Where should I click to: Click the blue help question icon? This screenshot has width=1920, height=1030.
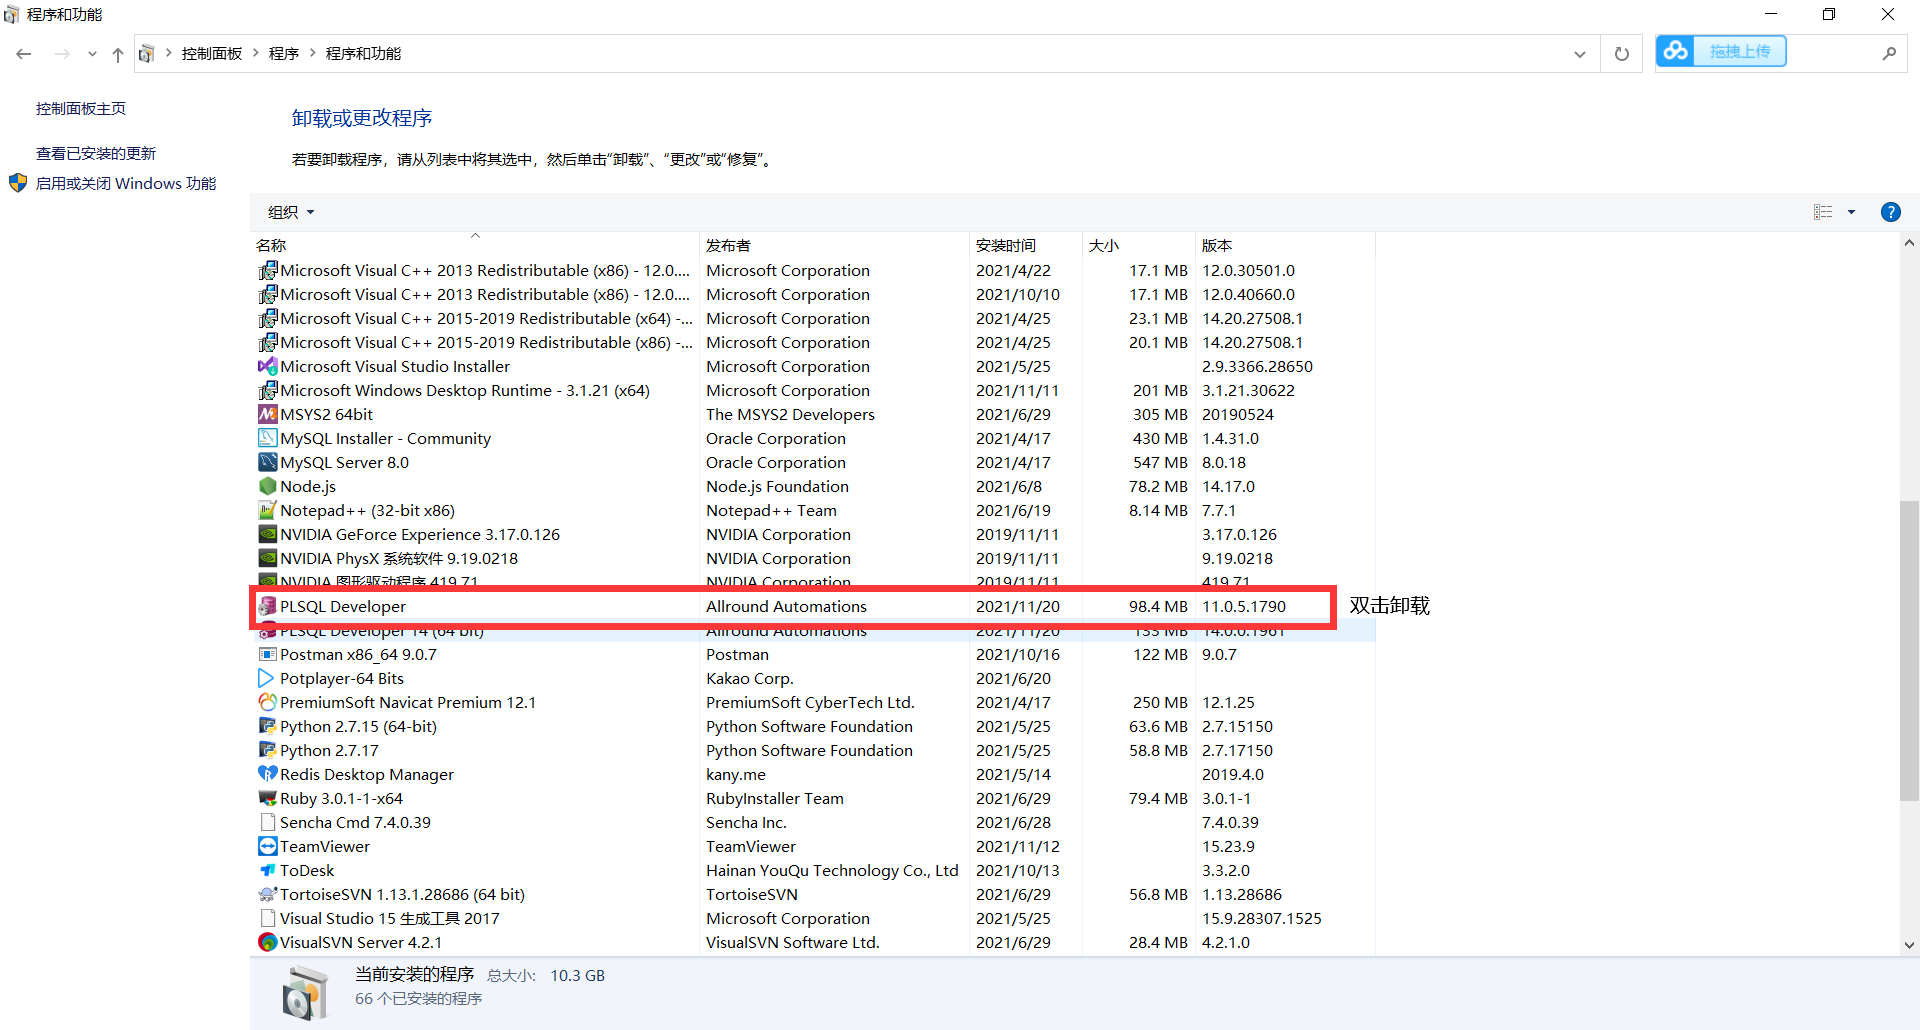coord(1890,212)
